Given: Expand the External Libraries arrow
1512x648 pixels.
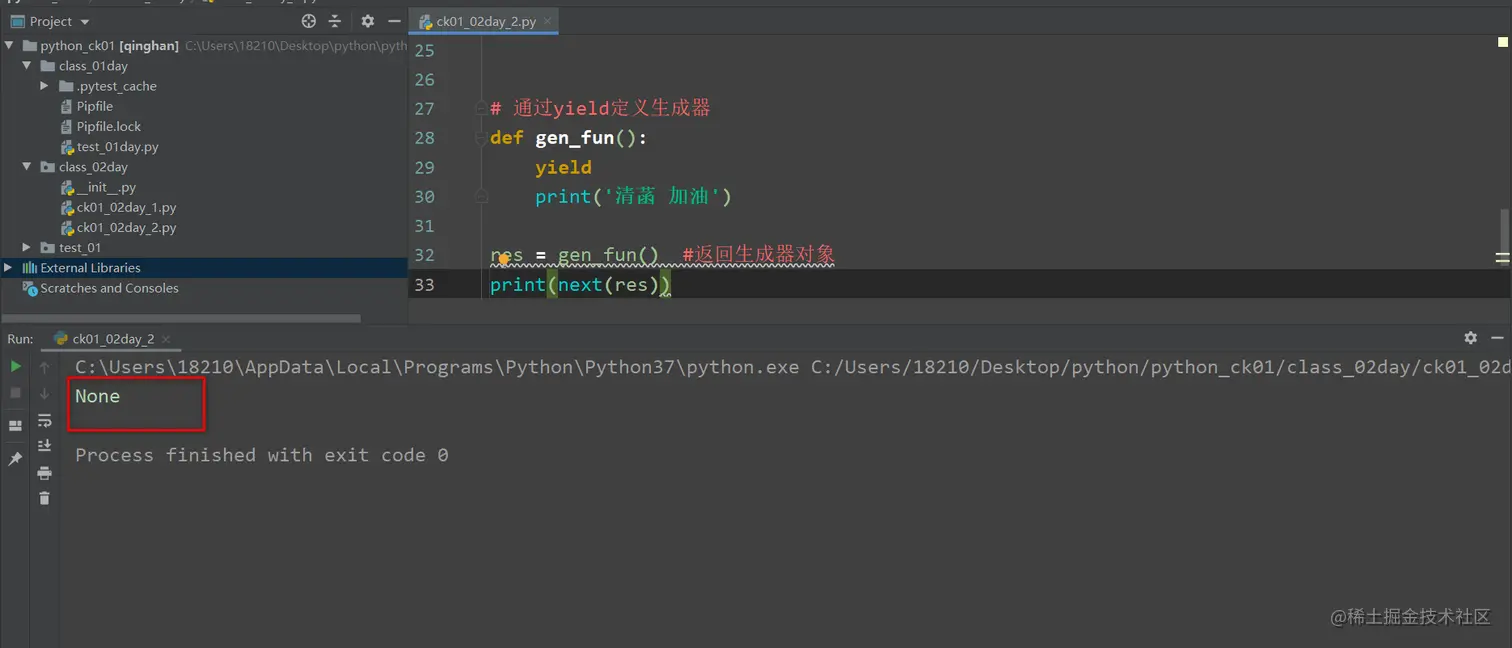Looking at the screenshot, I should [x=9, y=267].
